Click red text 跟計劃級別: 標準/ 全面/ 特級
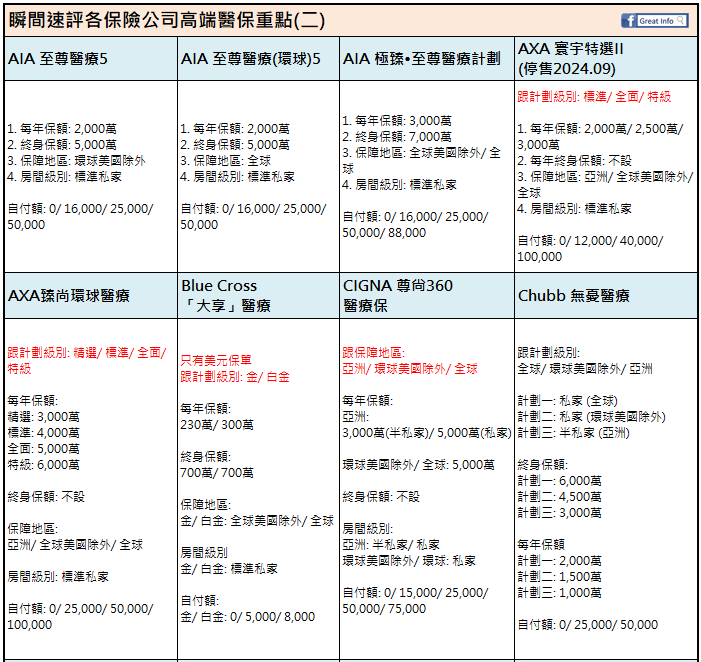 coord(594,97)
